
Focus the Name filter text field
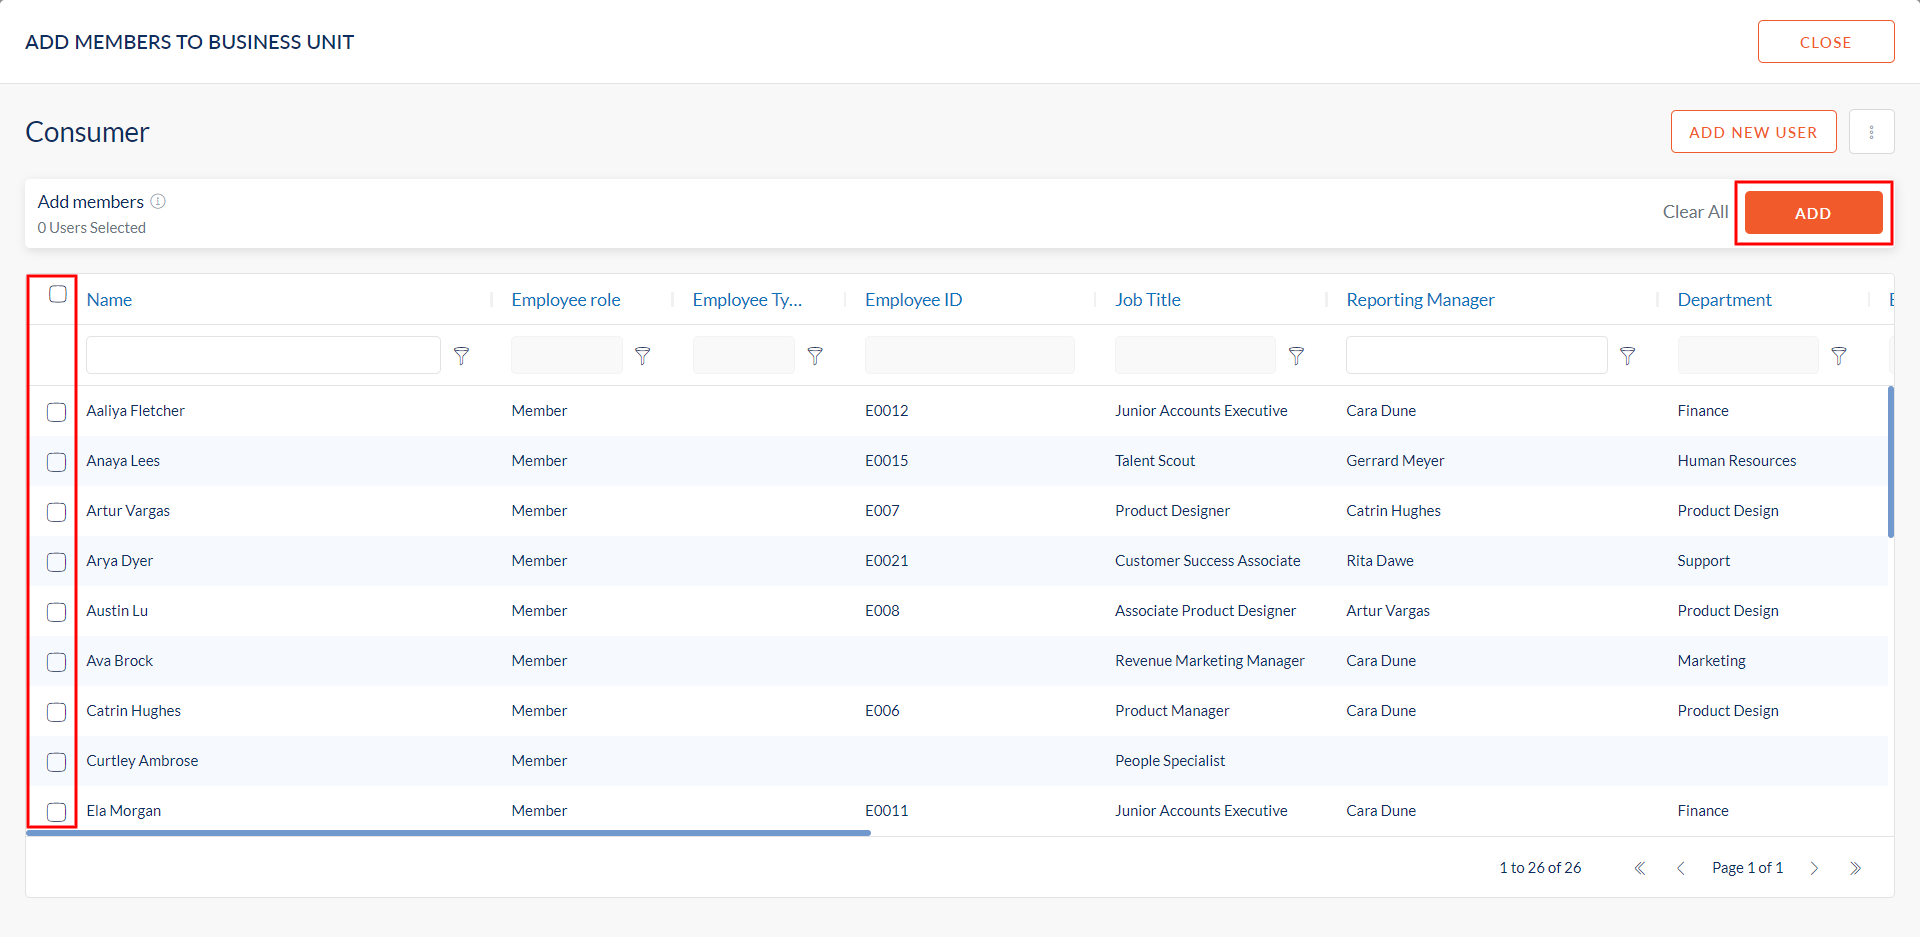click(x=263, y=355)
